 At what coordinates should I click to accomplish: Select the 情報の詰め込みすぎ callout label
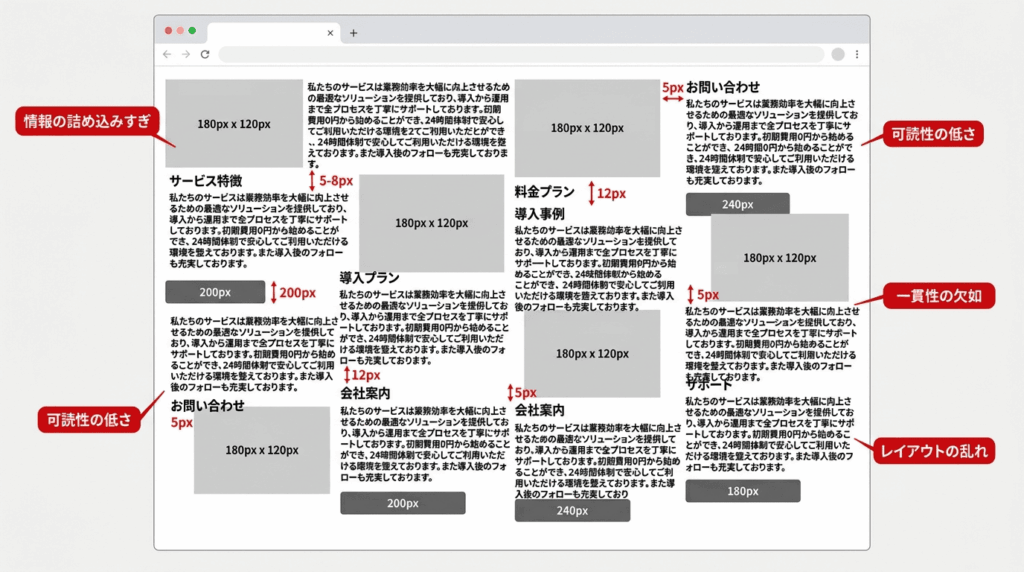pyautogui.click(x=88, y=122)
